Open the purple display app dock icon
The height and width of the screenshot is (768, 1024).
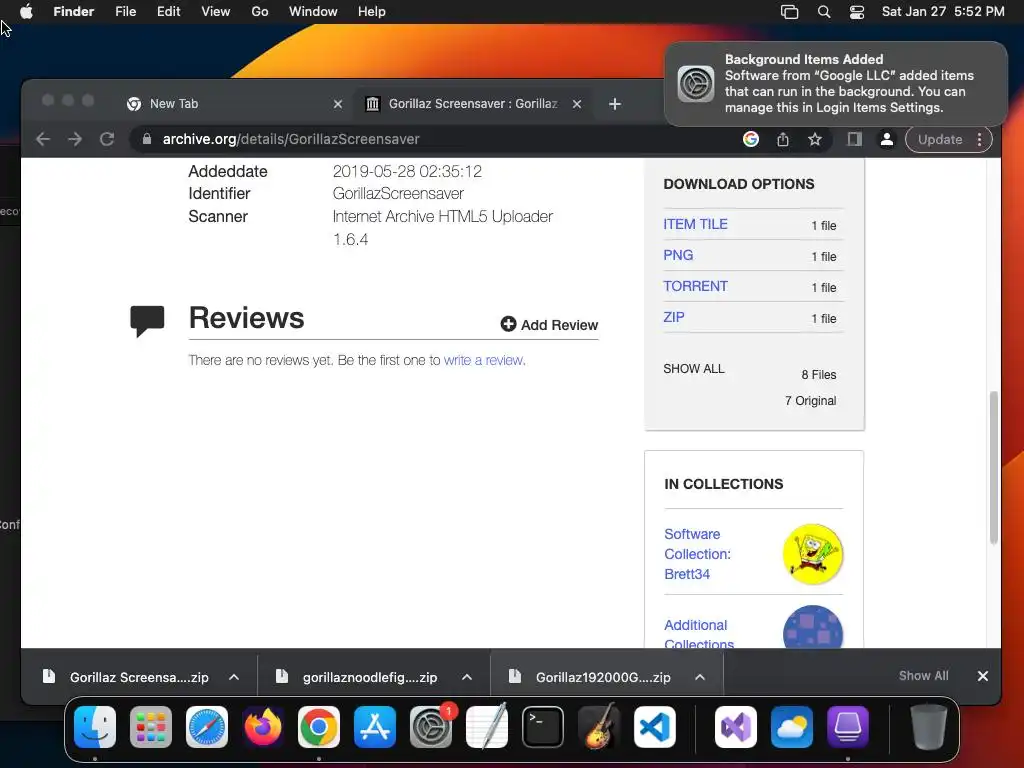coord(848,727)
